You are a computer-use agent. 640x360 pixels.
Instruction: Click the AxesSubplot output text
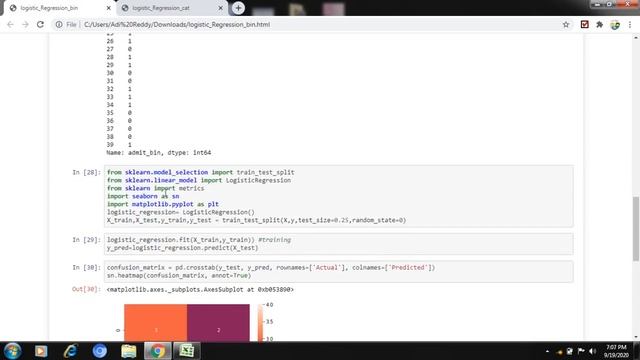point(200,289)
